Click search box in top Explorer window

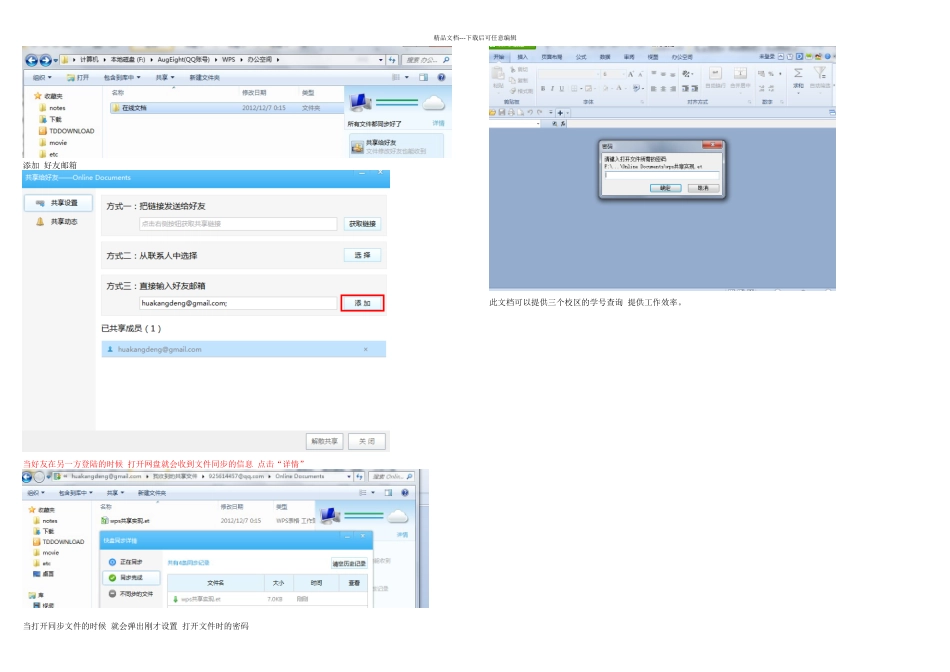(x=426, y=60)
